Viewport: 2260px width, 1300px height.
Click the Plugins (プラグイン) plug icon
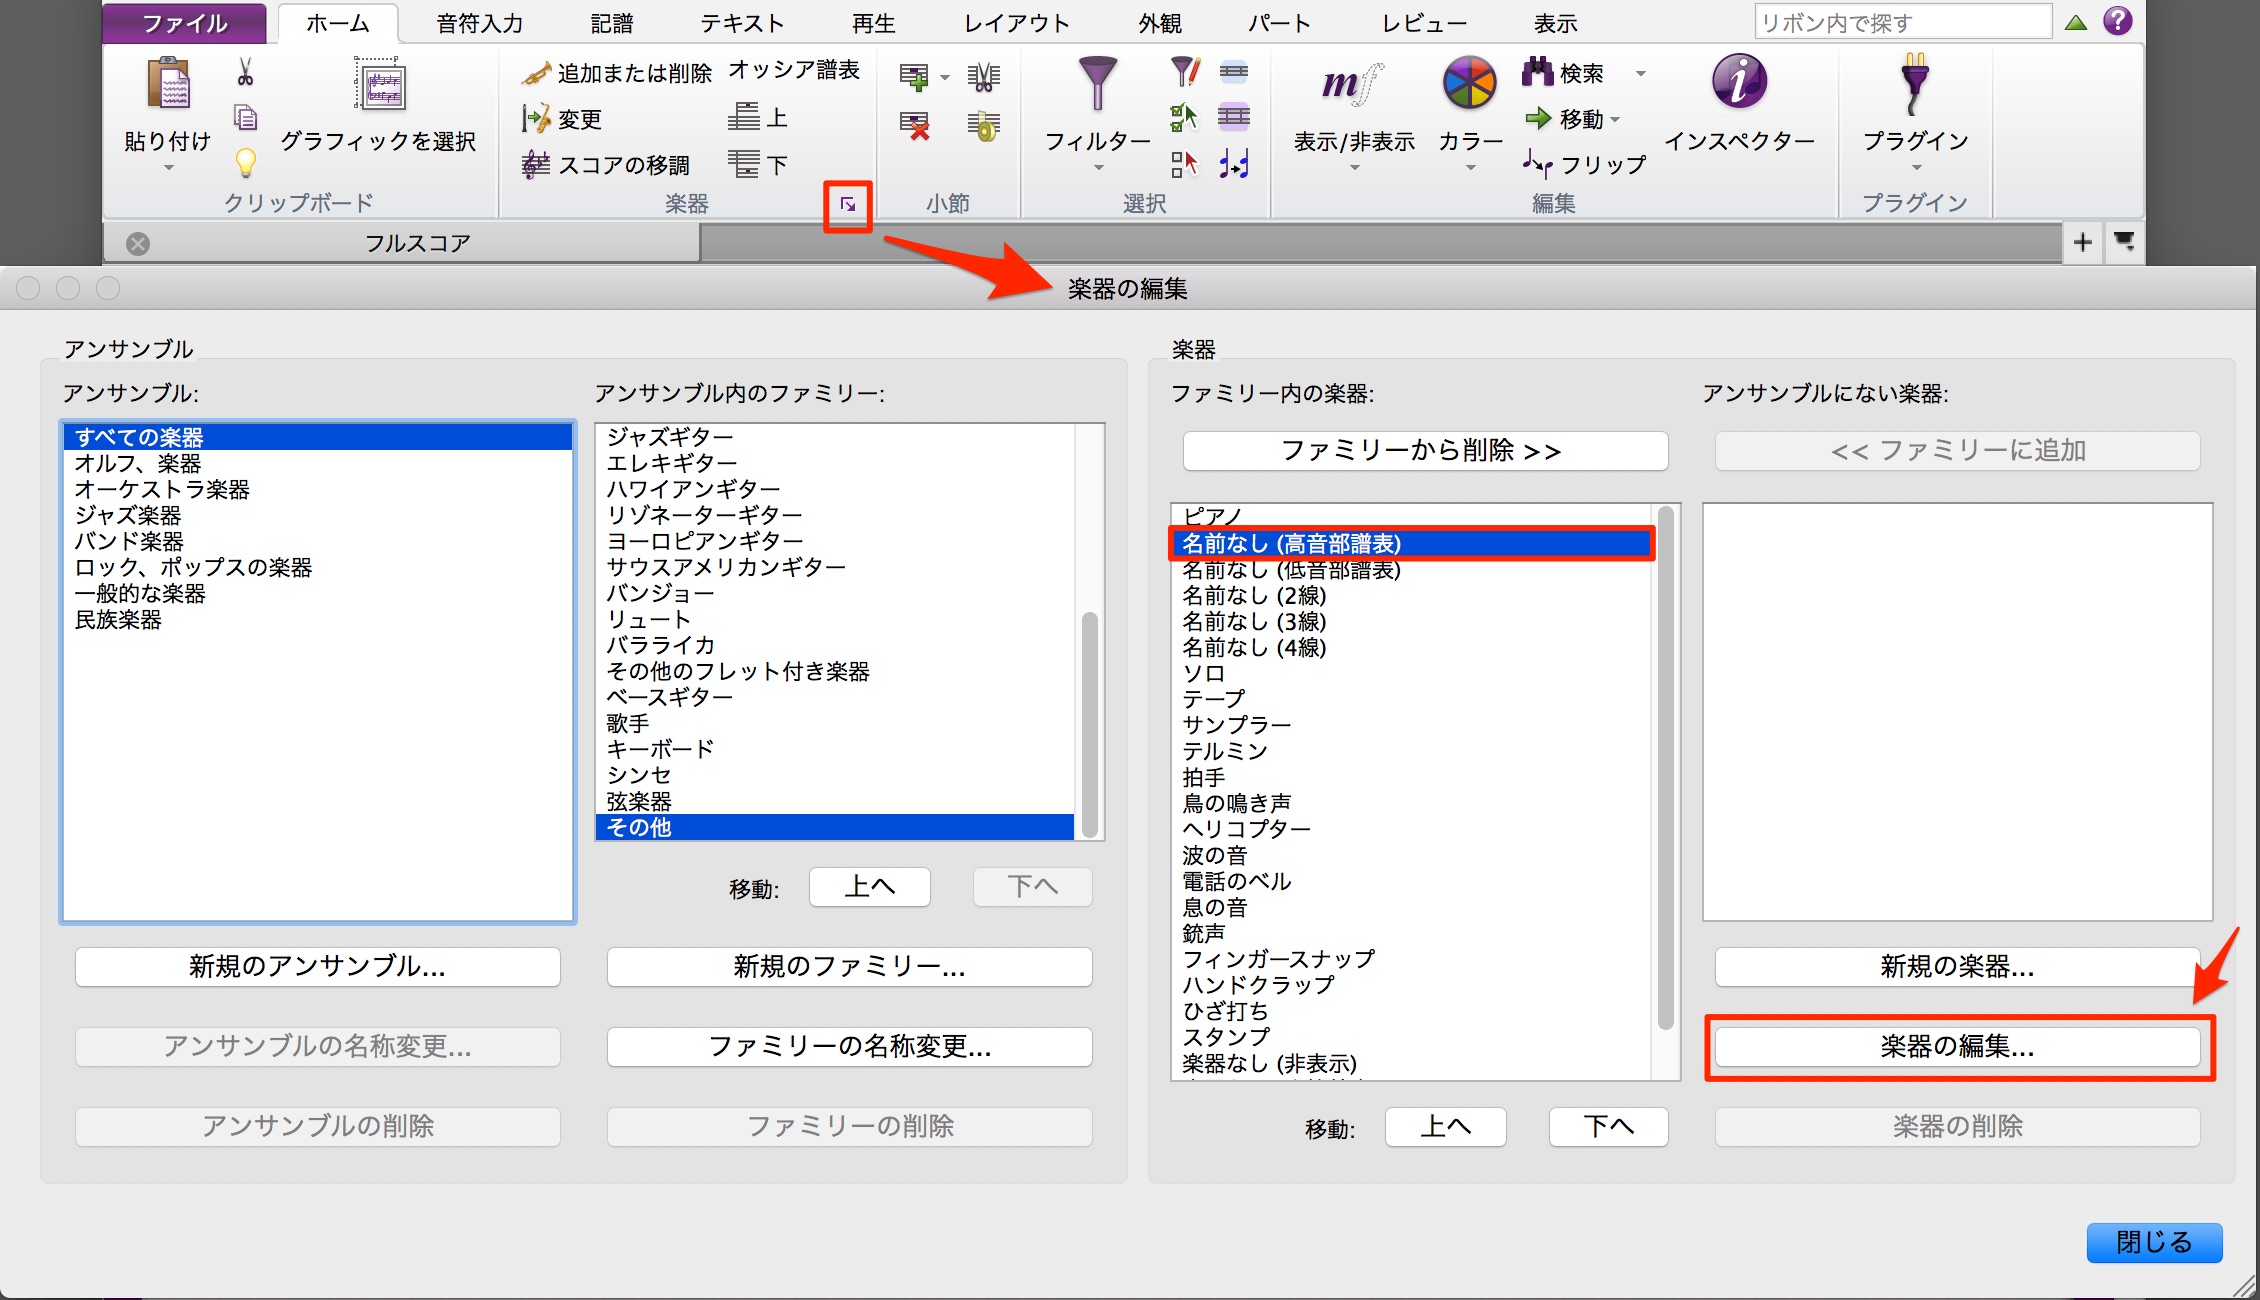(x=1915, y=84)
